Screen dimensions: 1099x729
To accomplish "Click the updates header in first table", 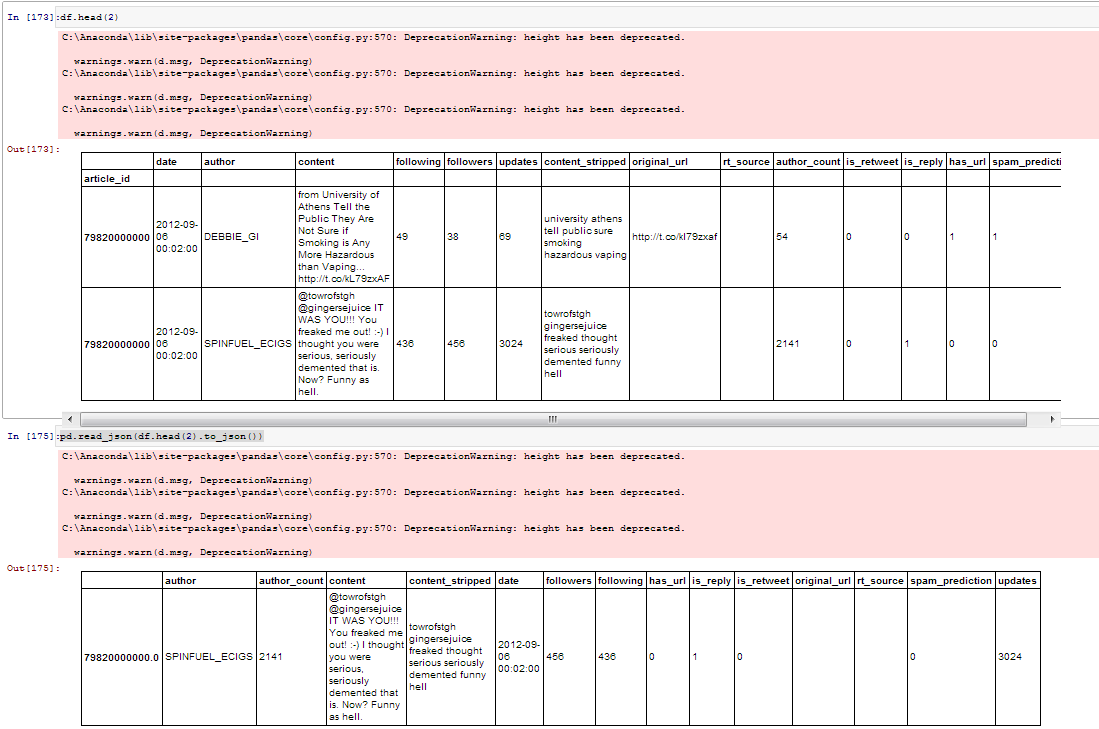I will [x=519, y=161].
